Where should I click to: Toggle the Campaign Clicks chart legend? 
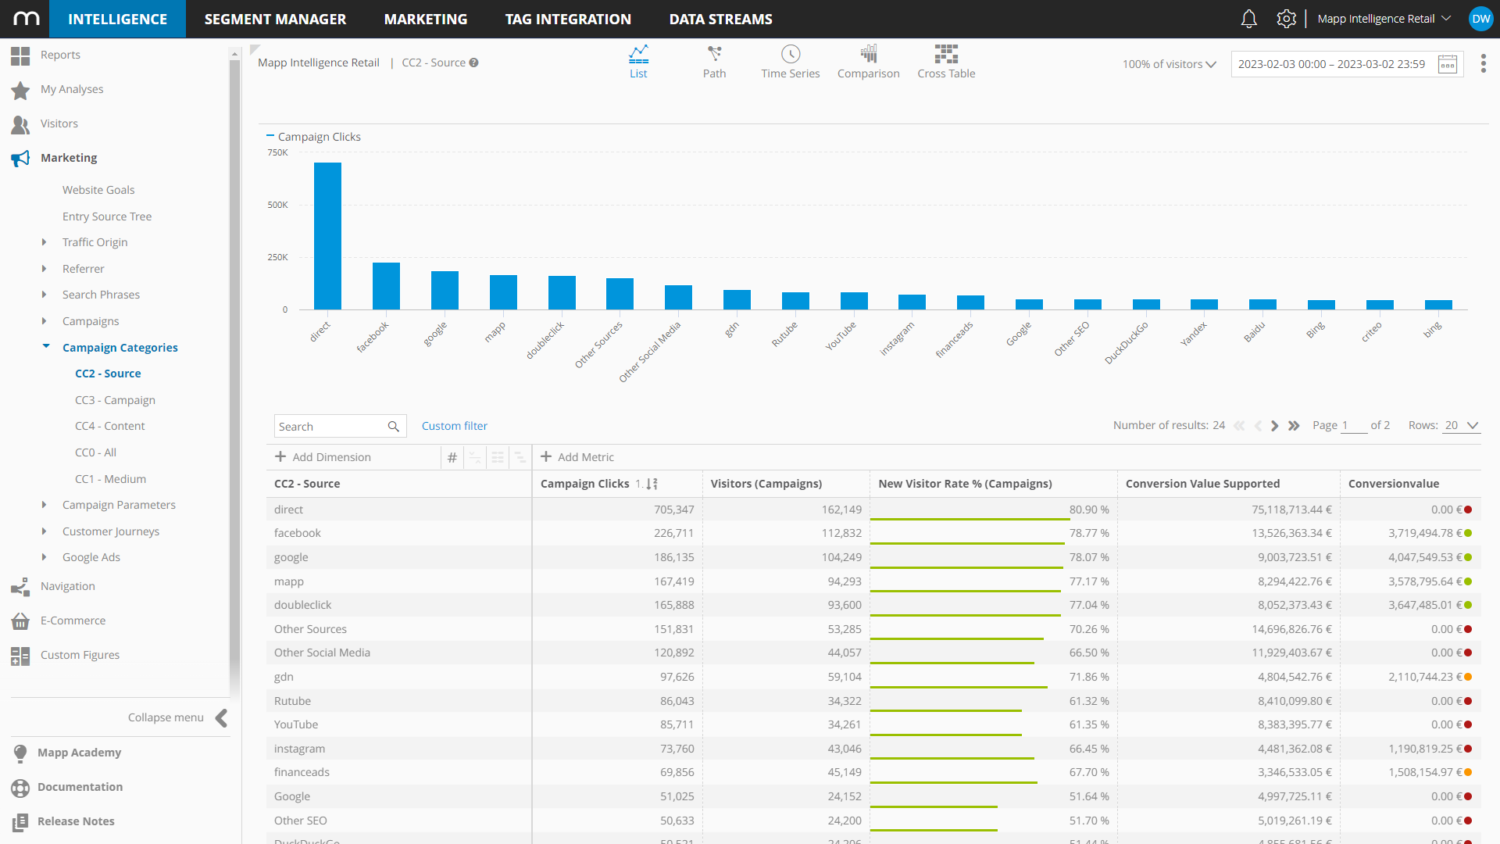tap(314, 137)
